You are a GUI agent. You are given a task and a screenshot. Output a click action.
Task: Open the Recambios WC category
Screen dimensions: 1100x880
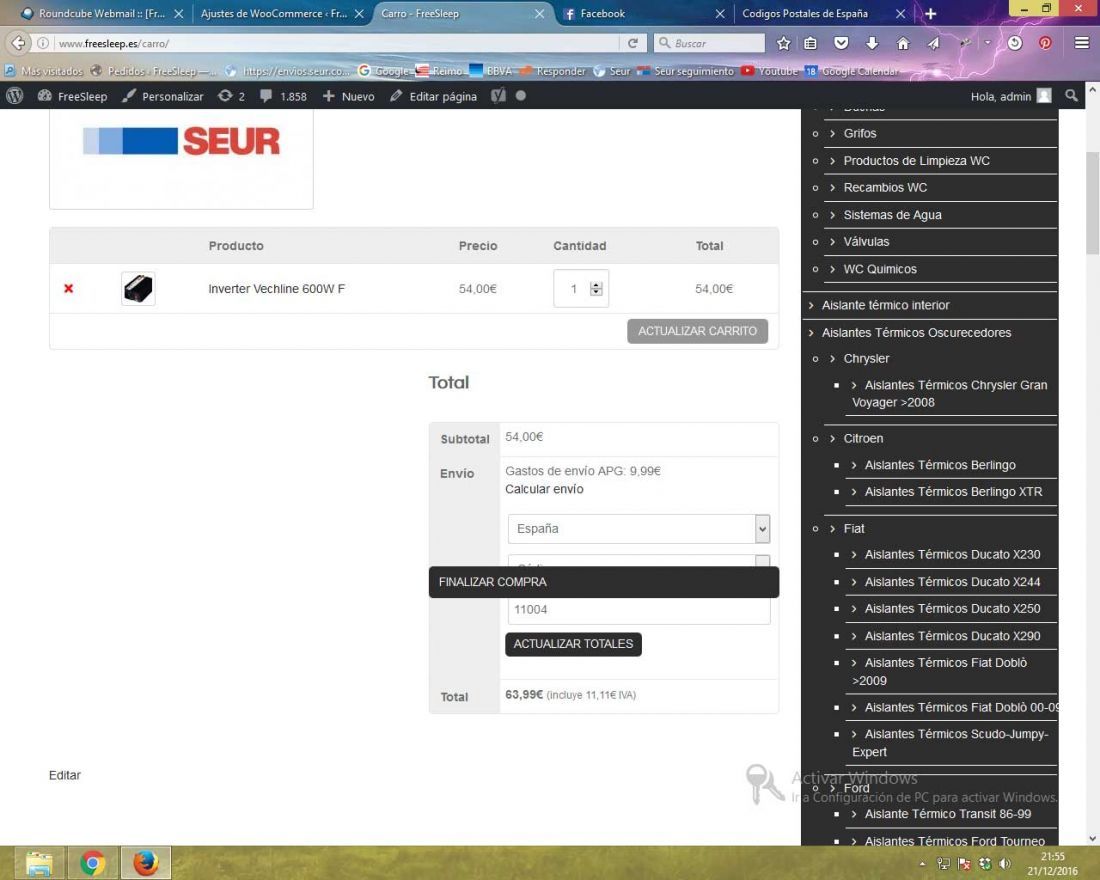885,187
